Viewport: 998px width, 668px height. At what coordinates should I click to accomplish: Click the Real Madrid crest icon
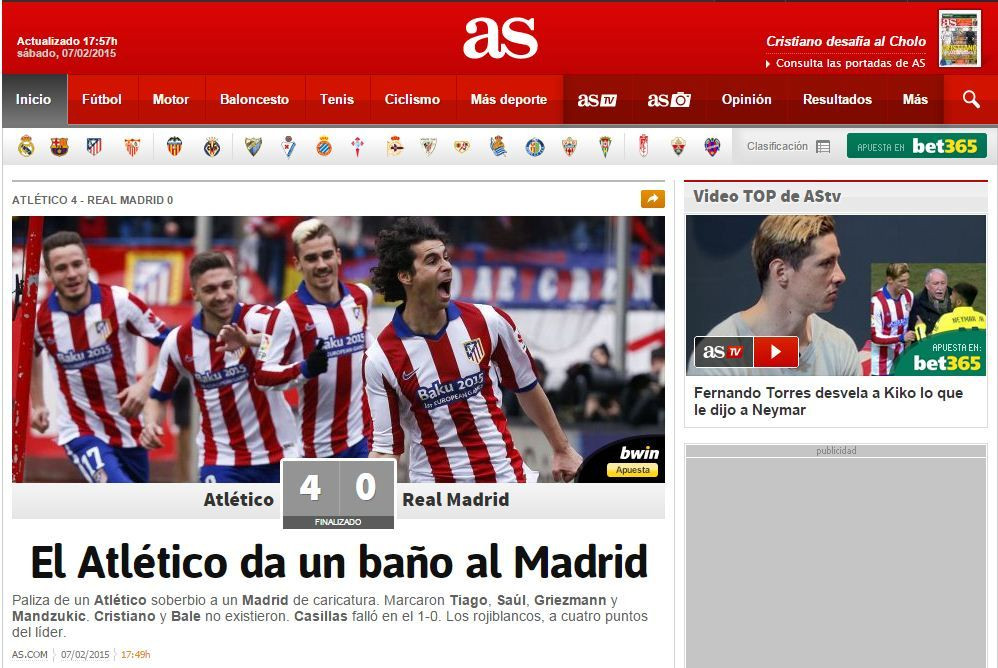tap(26, 147)
